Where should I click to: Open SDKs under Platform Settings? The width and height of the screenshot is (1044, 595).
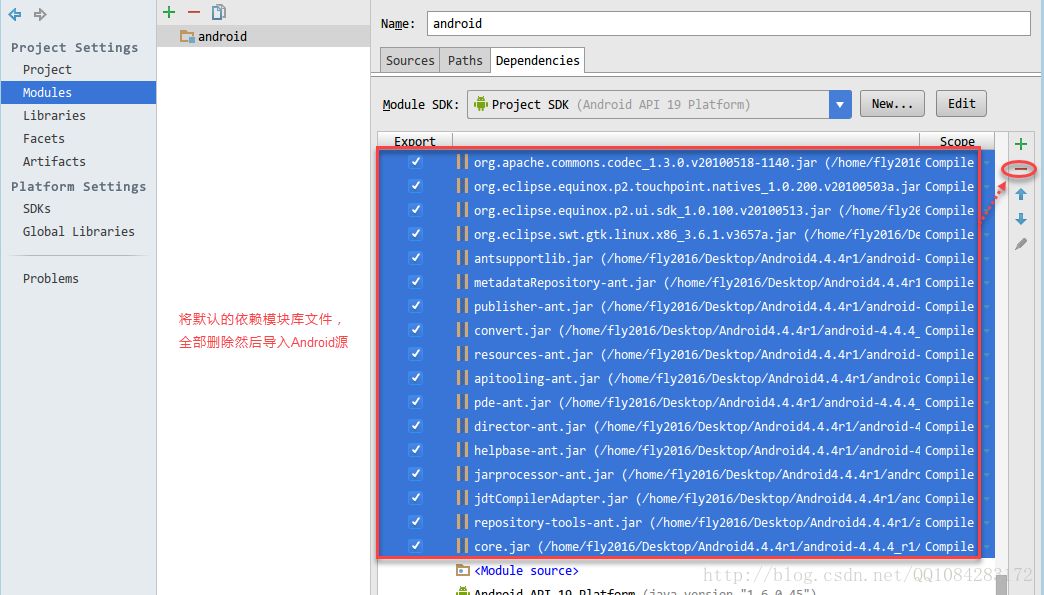pyautogui.click(x=37, y=208)
